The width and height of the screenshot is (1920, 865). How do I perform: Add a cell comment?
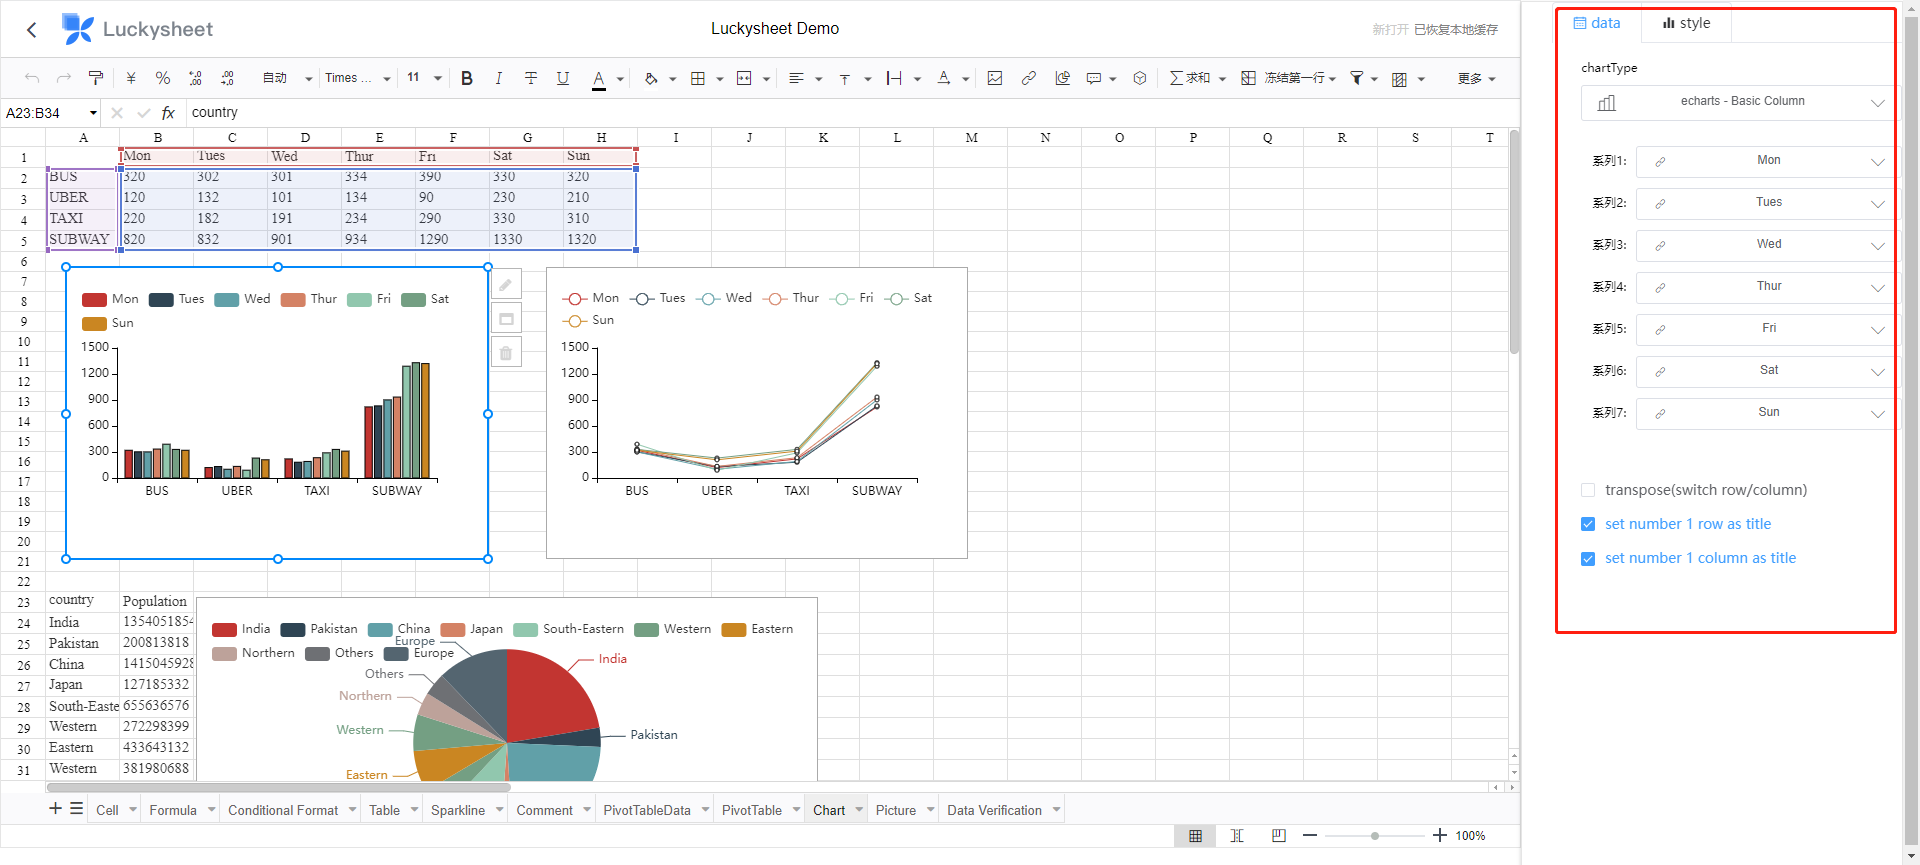click(1094, 78)
